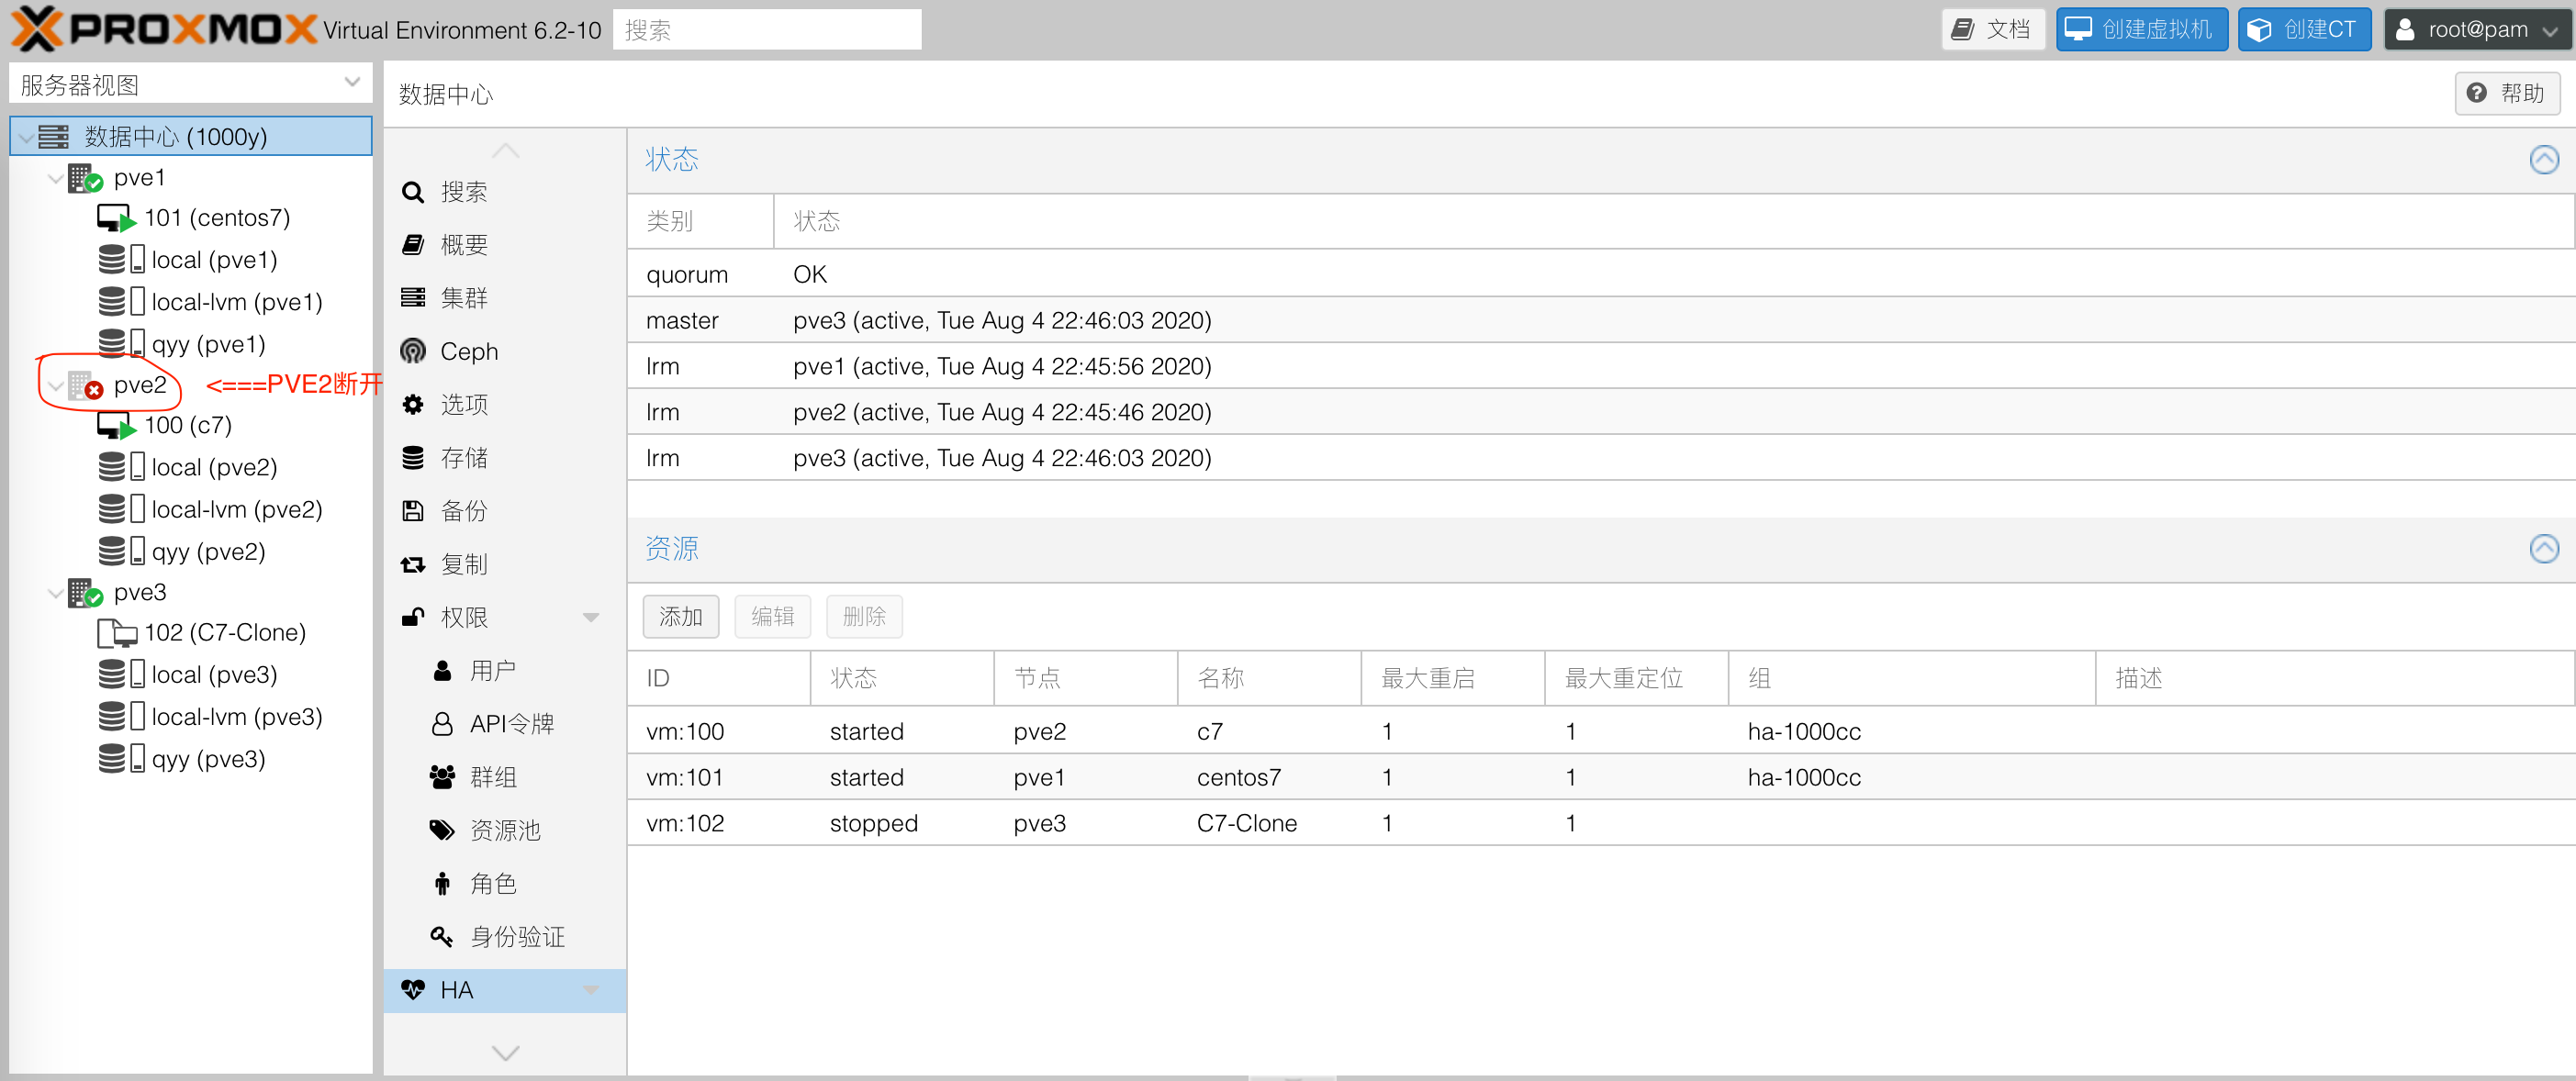Viewport: 2576px width, 1081px height.
Task: Click the cluster icon beside 集群
Action: pyautogui.click(x=412, y=298)
